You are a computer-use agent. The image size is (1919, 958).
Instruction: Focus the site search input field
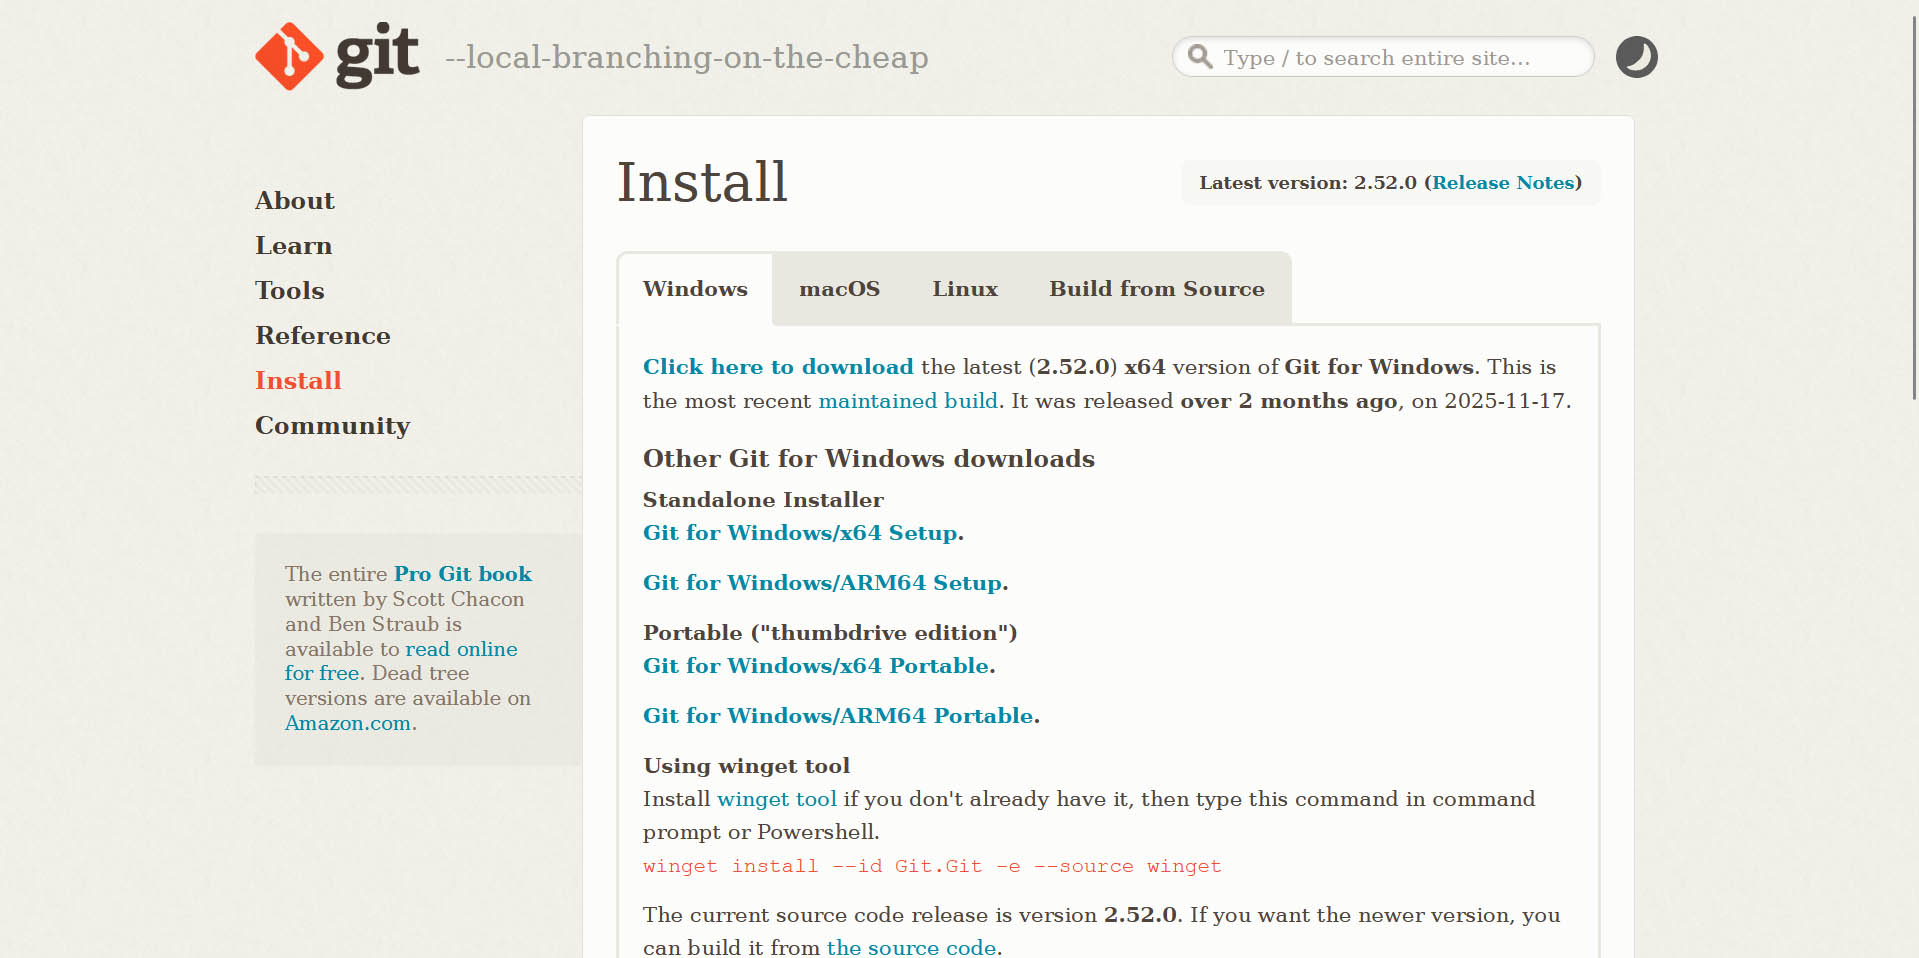click(x=1383, y=57)
